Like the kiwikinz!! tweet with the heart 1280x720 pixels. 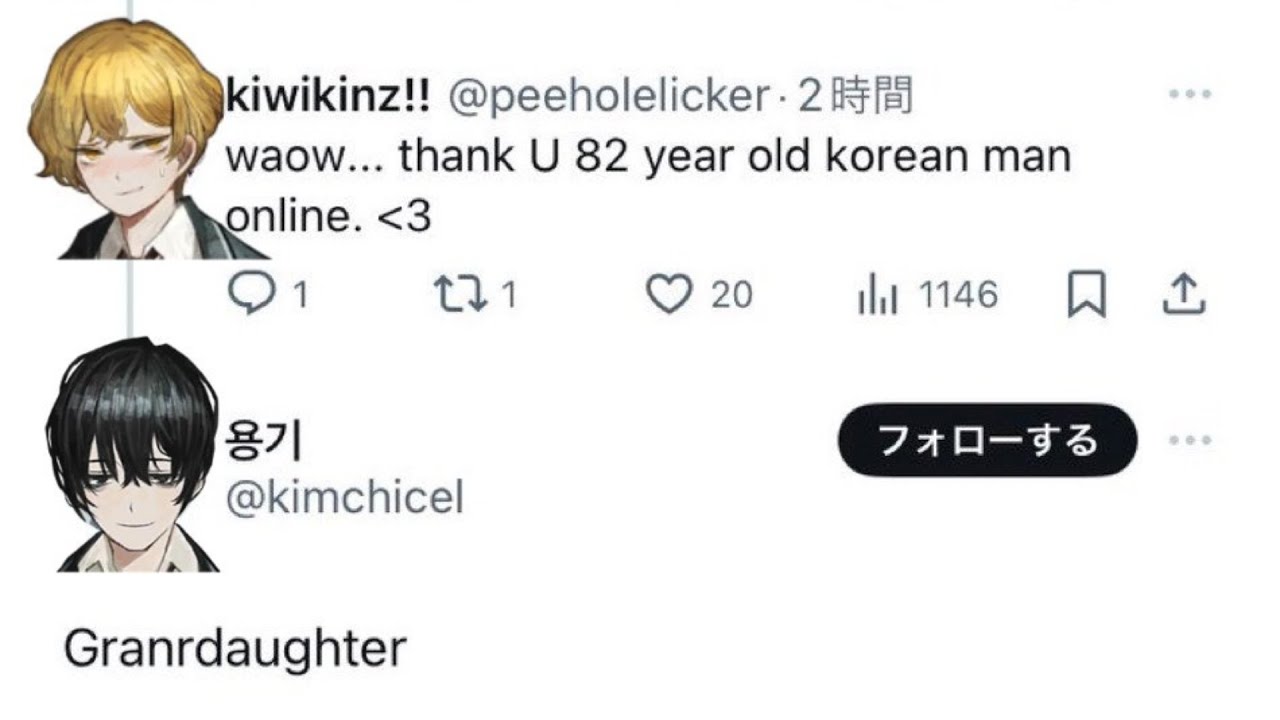[x=669, y=295]
